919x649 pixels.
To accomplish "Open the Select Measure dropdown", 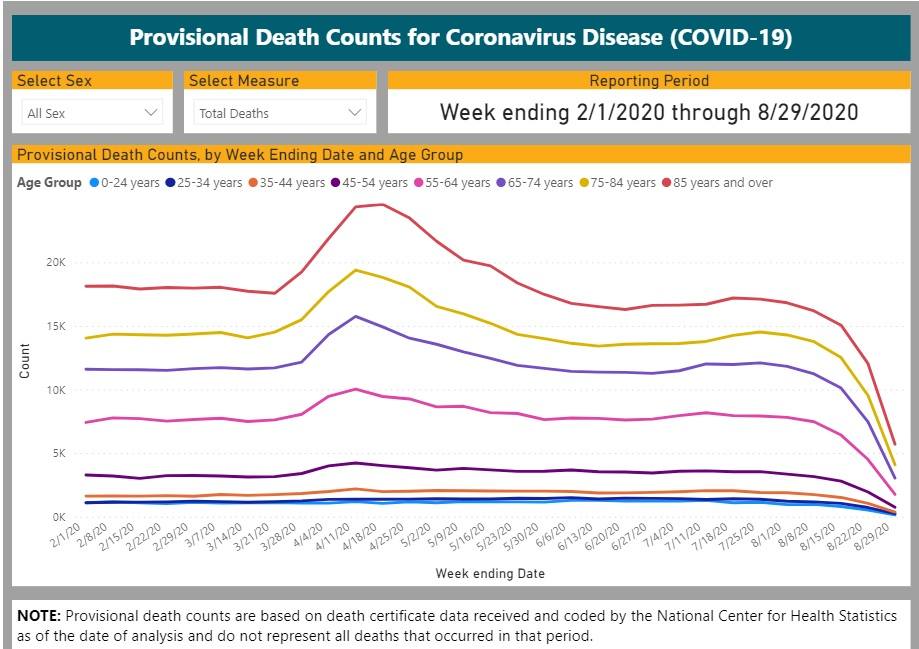I will [276, 112].
